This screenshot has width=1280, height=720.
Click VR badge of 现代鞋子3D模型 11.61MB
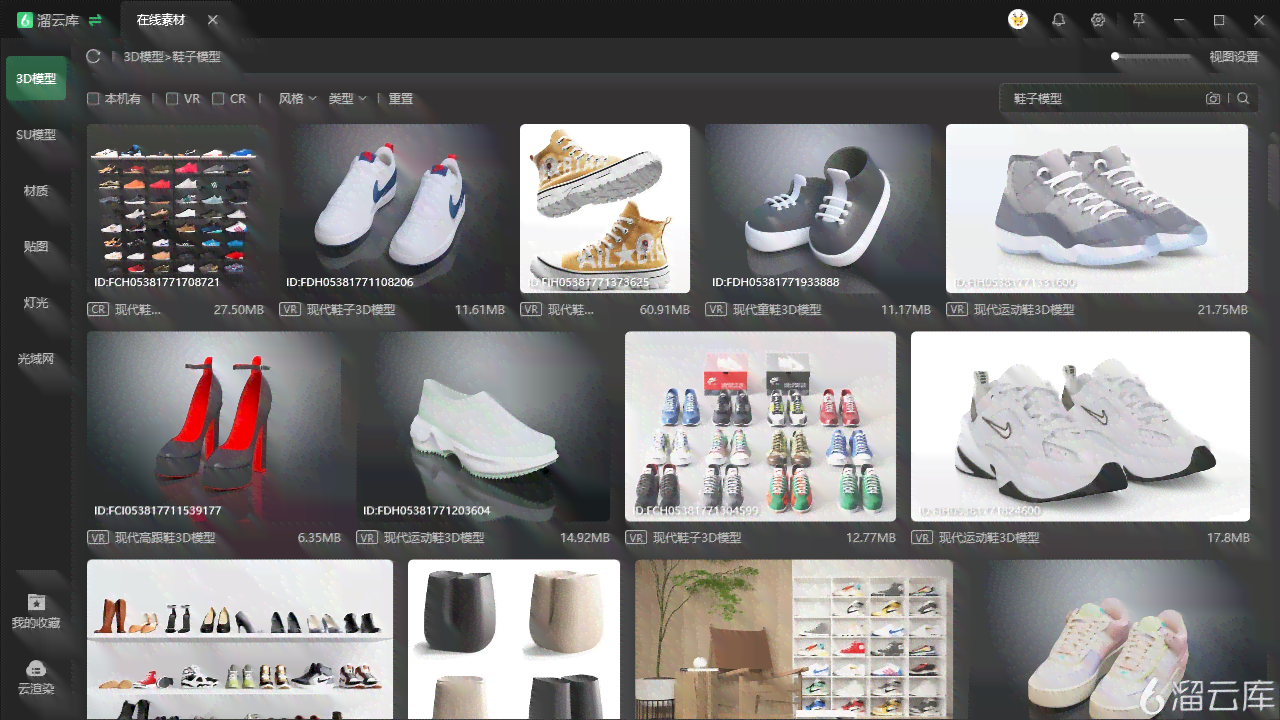click(290, 310)
